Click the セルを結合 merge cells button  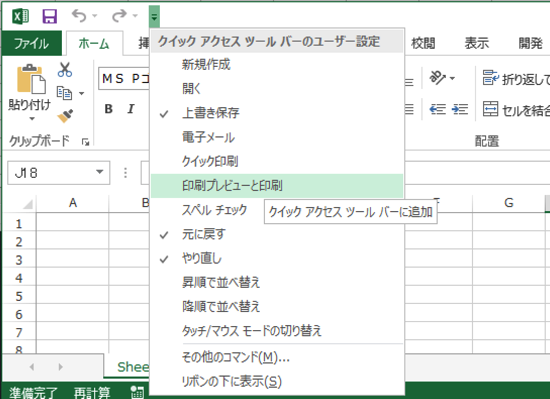pos(516,109)
